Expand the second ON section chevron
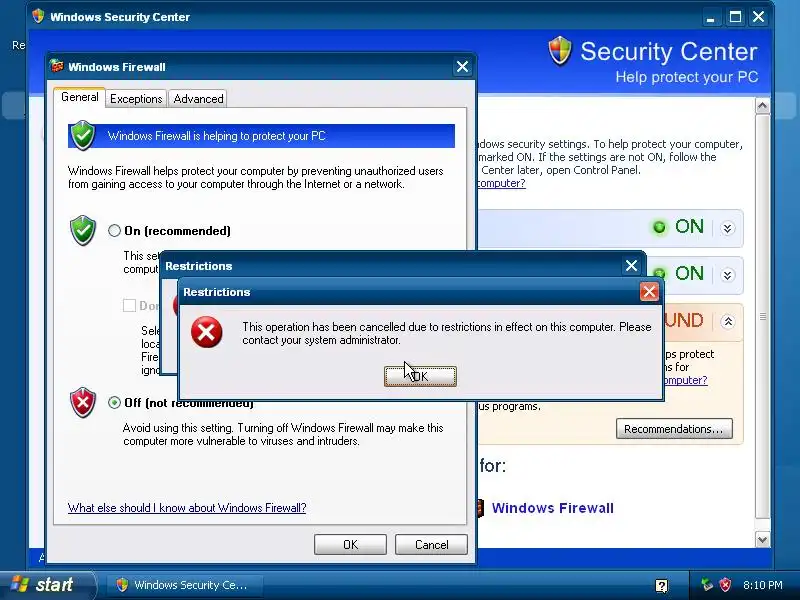The width and height of the screenshot is (800, 600). tap(728, 275)
